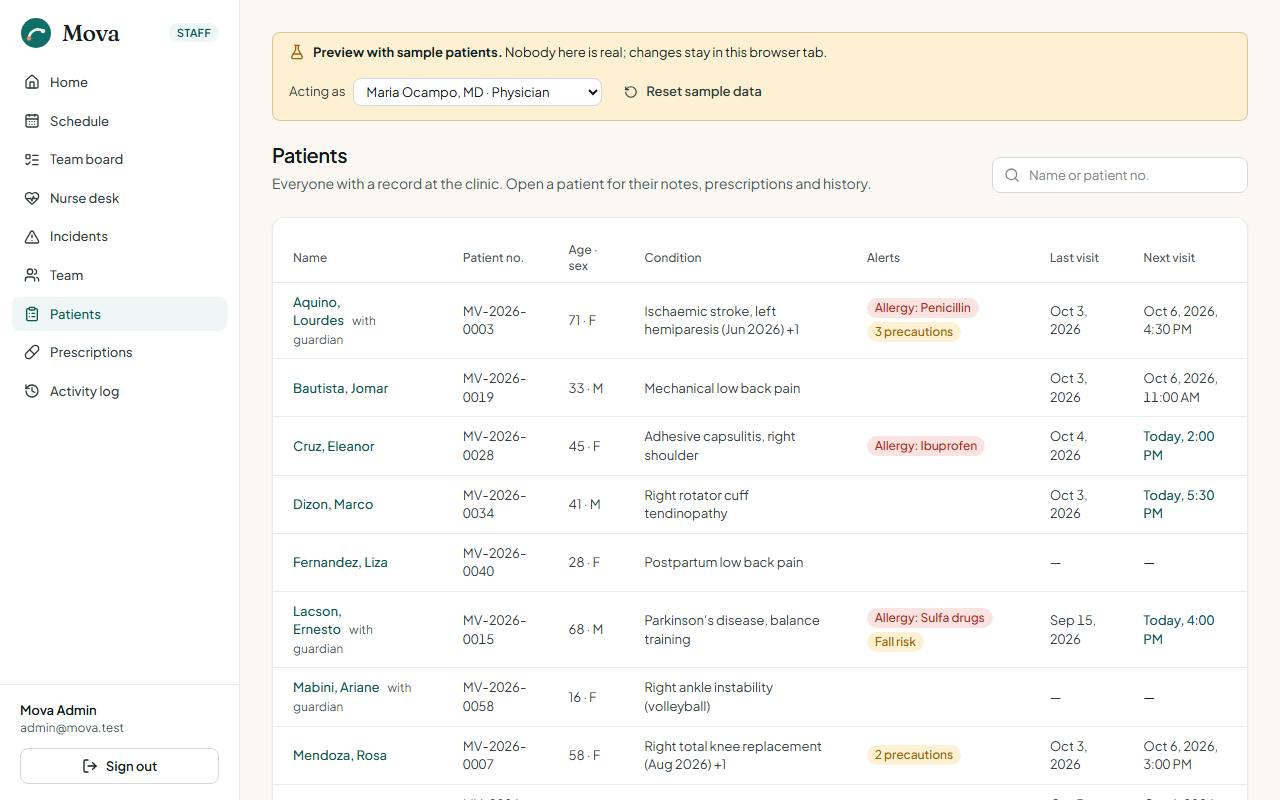Click the Allergy: Ibuprofen alert badge
Viewport: 1280px width, 800px height.
[x=926, y=446]
